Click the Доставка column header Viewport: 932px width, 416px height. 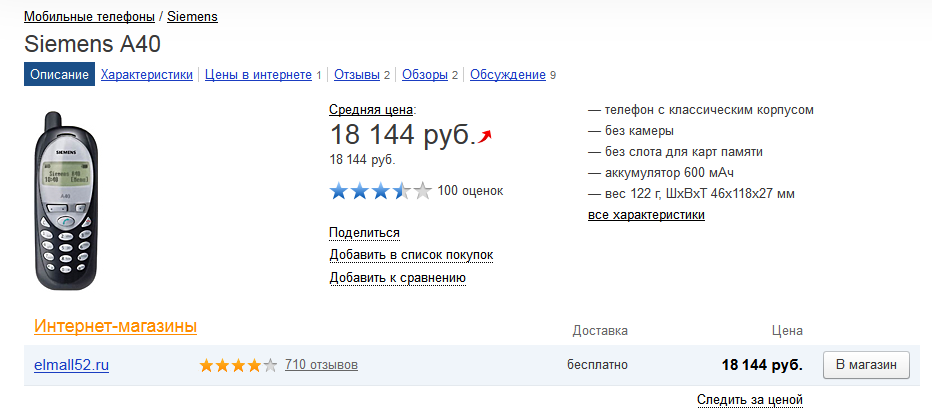pos(600,330)
